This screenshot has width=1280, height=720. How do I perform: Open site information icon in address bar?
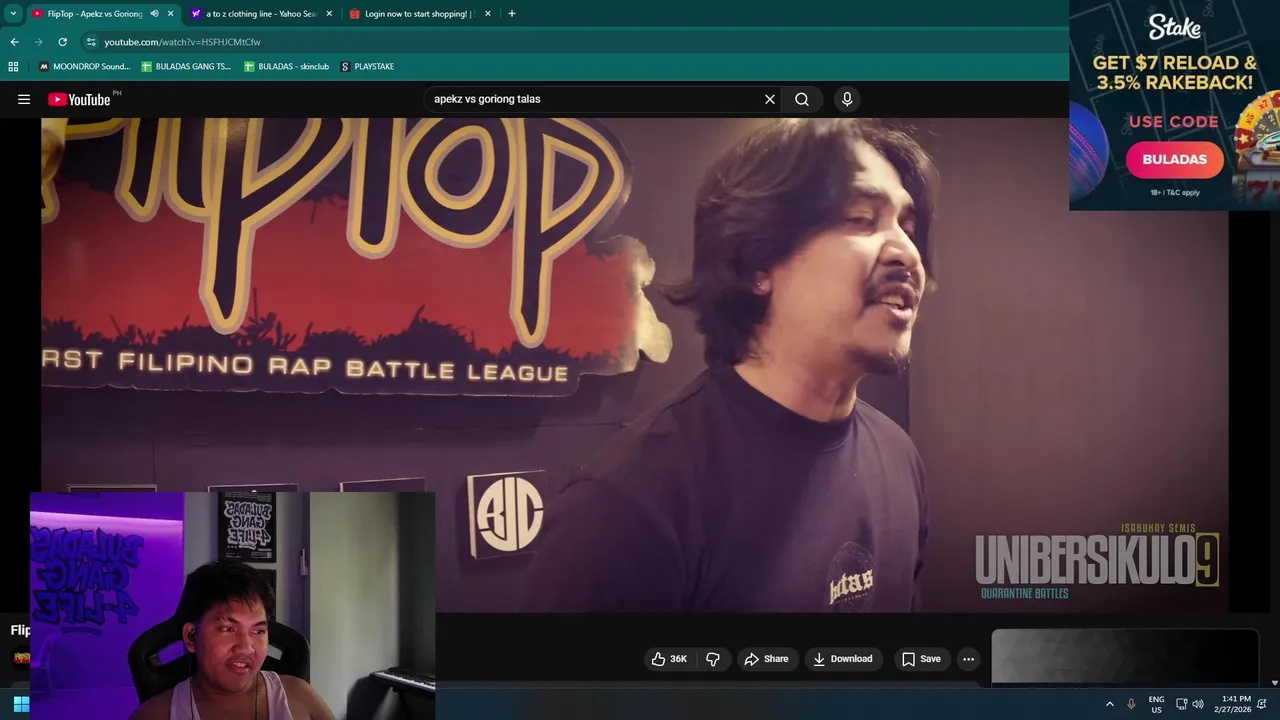coord(91,42)
